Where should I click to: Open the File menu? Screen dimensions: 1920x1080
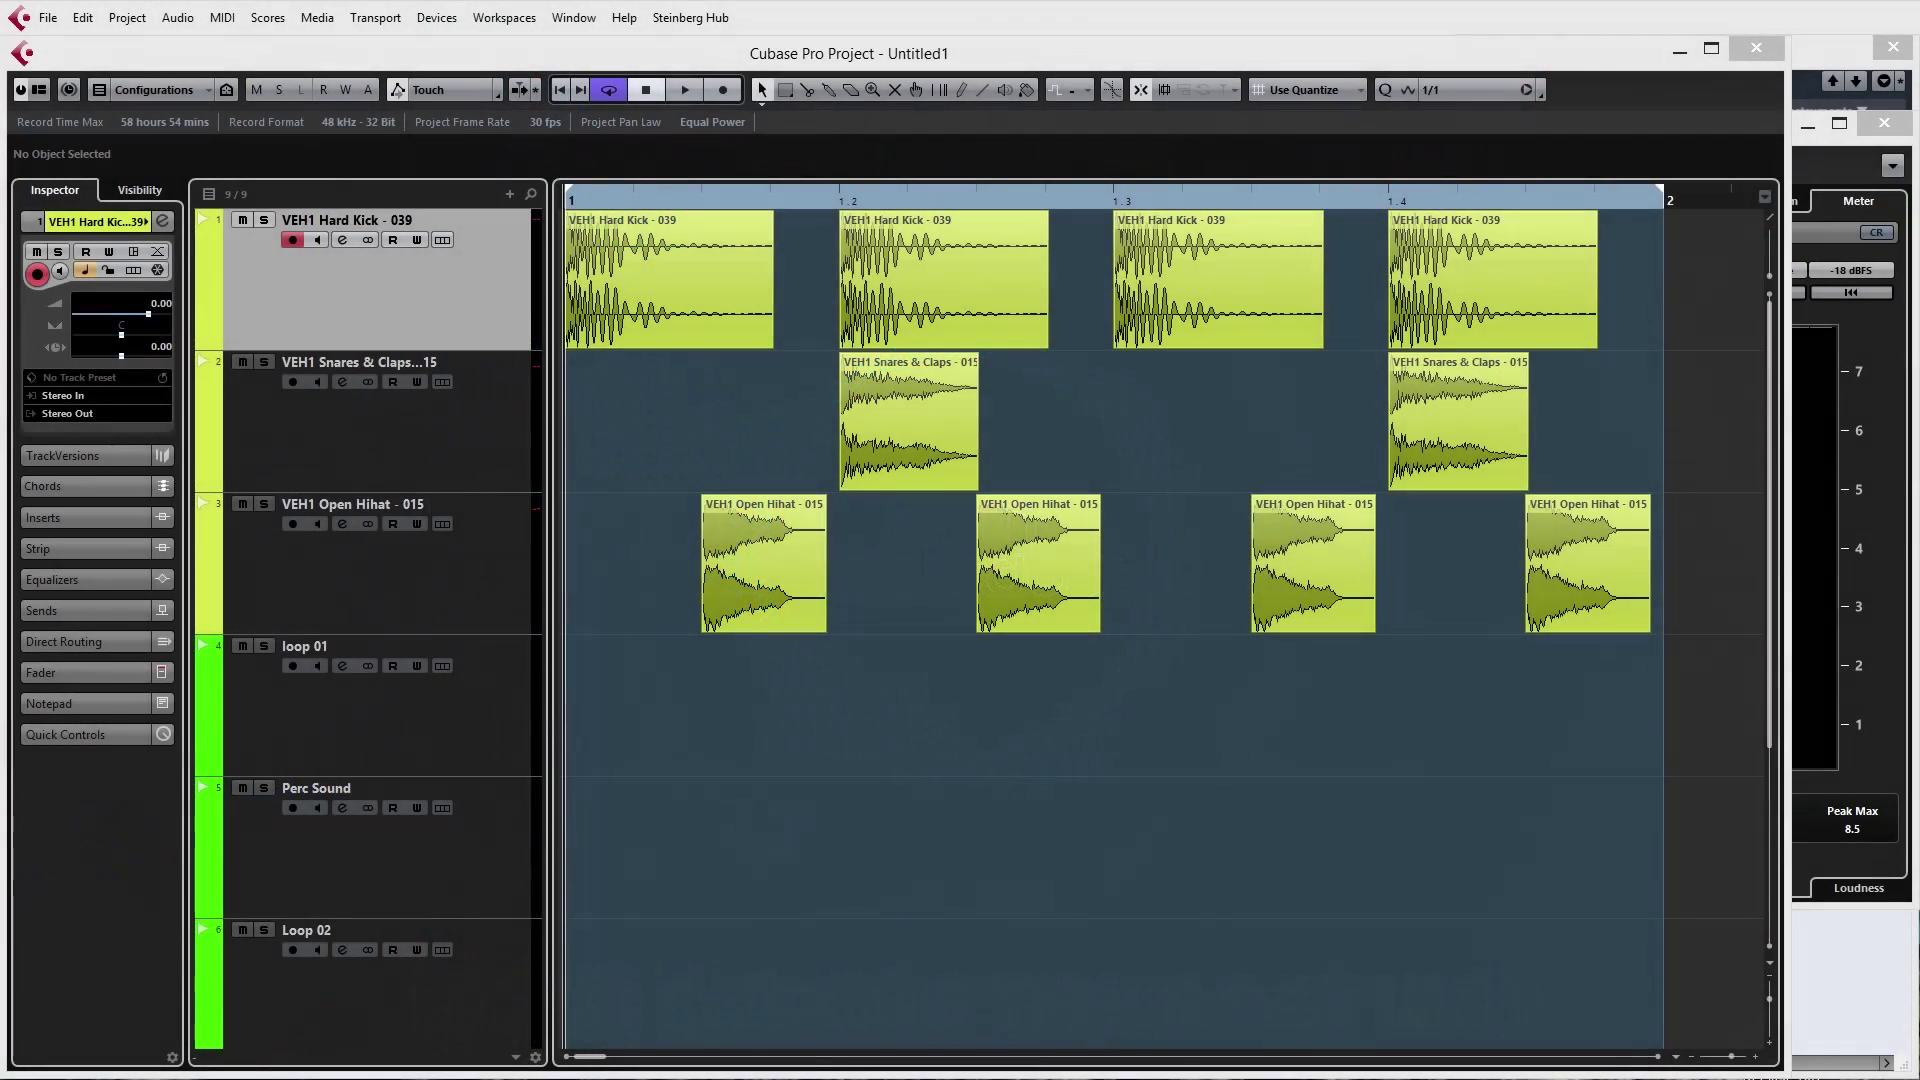click(47, 18)
